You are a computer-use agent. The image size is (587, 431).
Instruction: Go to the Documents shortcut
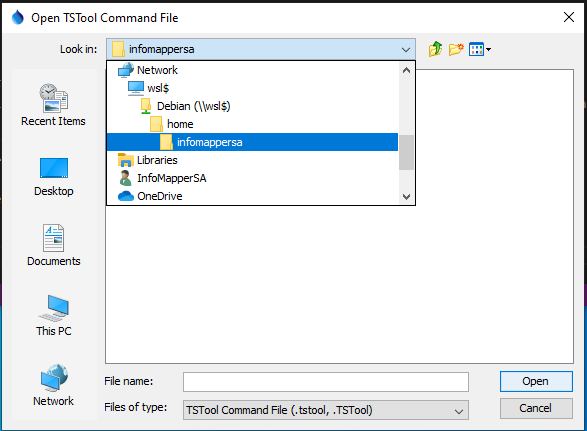(54, 245)
